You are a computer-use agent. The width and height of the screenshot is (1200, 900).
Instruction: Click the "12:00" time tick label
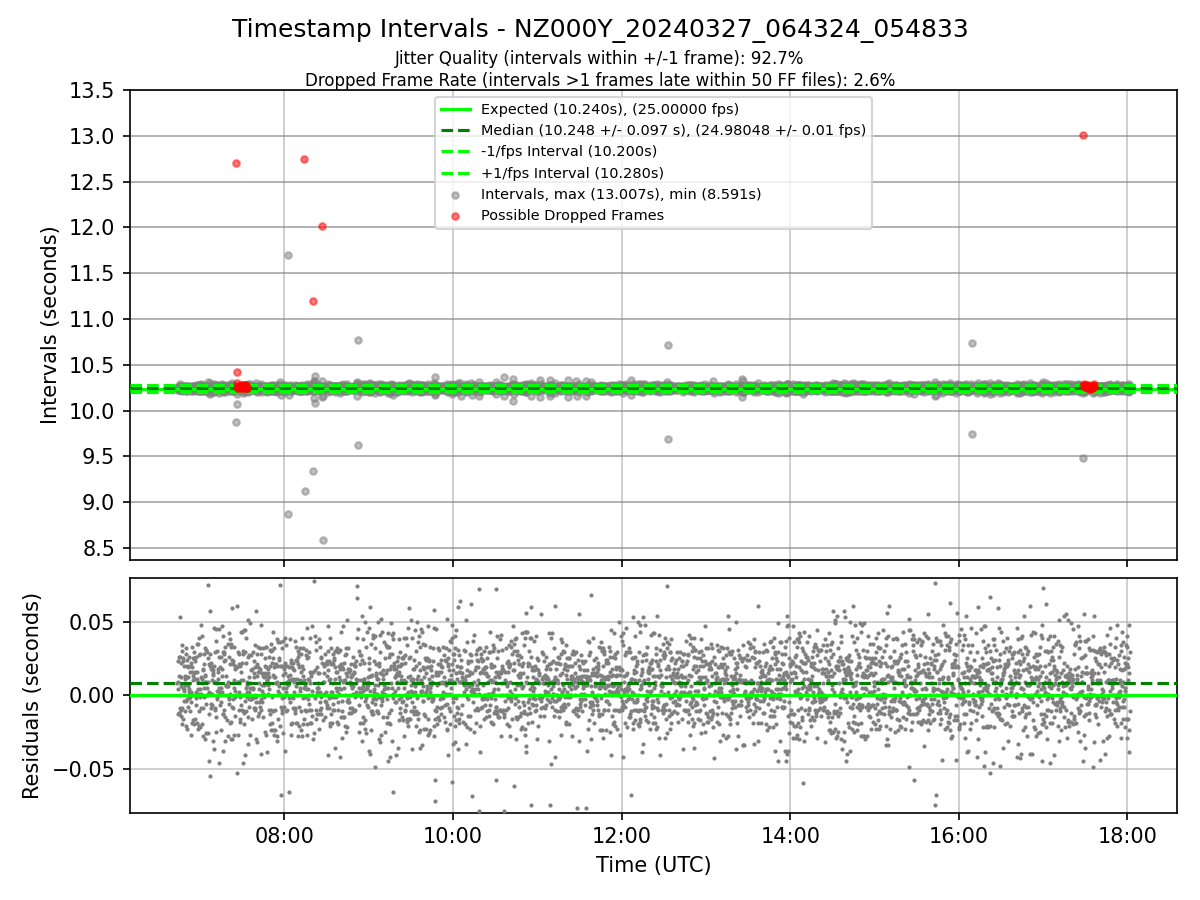point(621,835)
